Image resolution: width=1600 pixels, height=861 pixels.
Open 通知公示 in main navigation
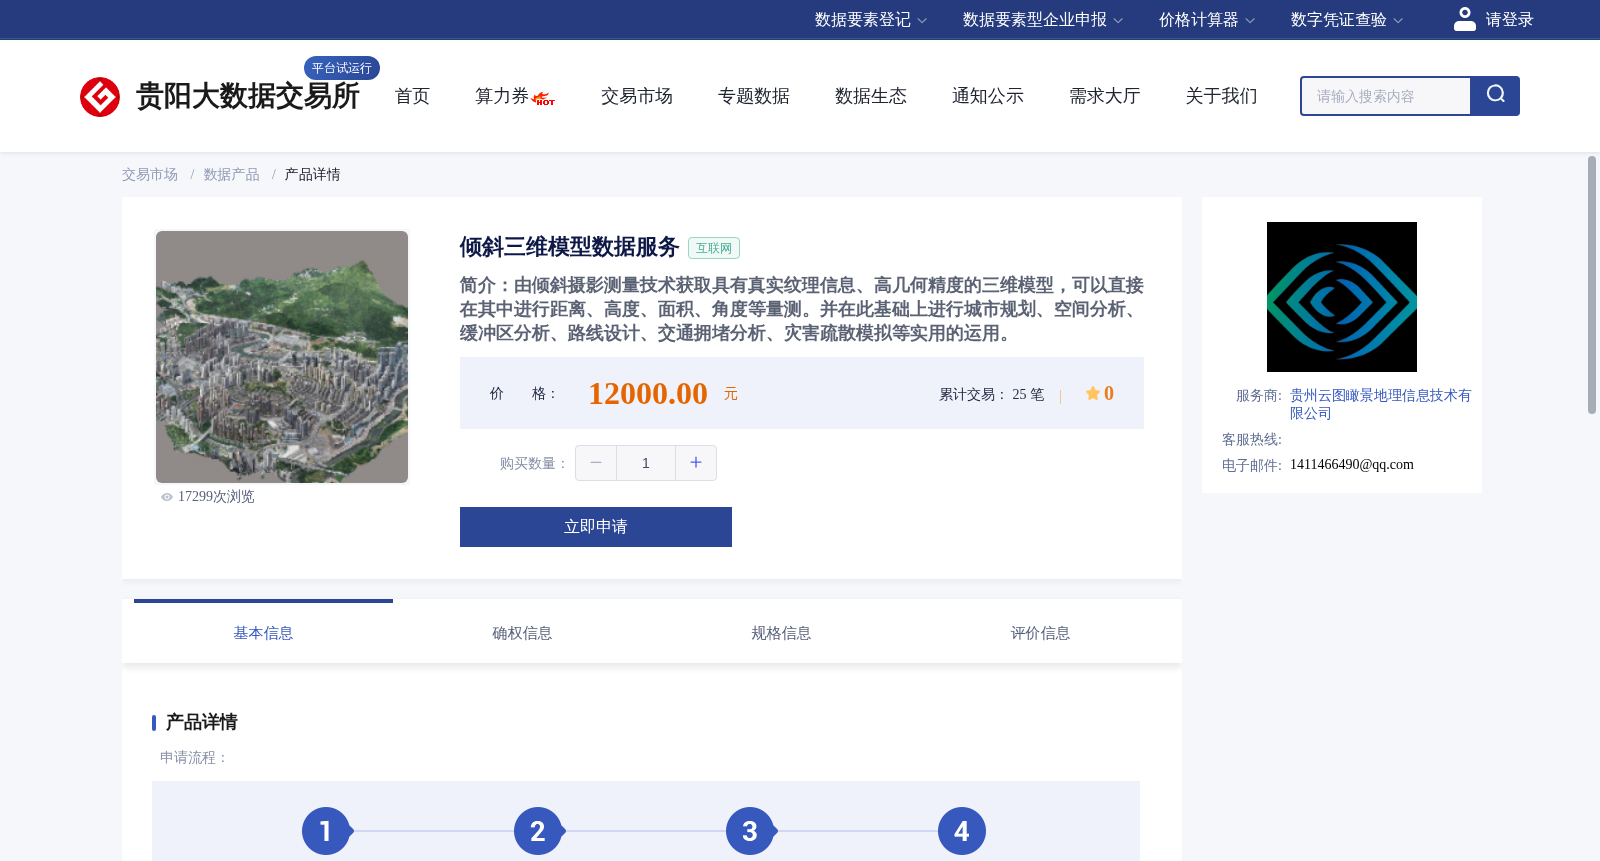point(988,96)
